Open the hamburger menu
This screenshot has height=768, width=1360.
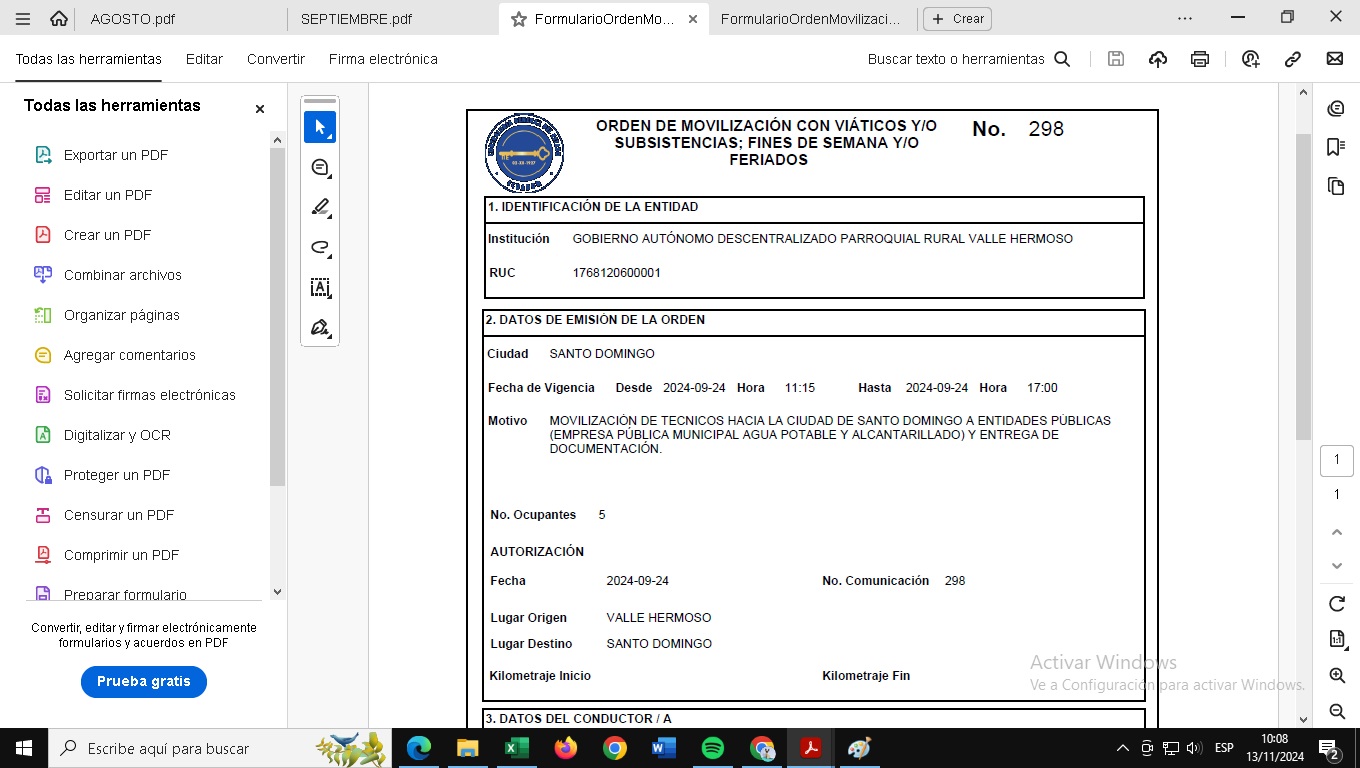[x=23, y=19]
